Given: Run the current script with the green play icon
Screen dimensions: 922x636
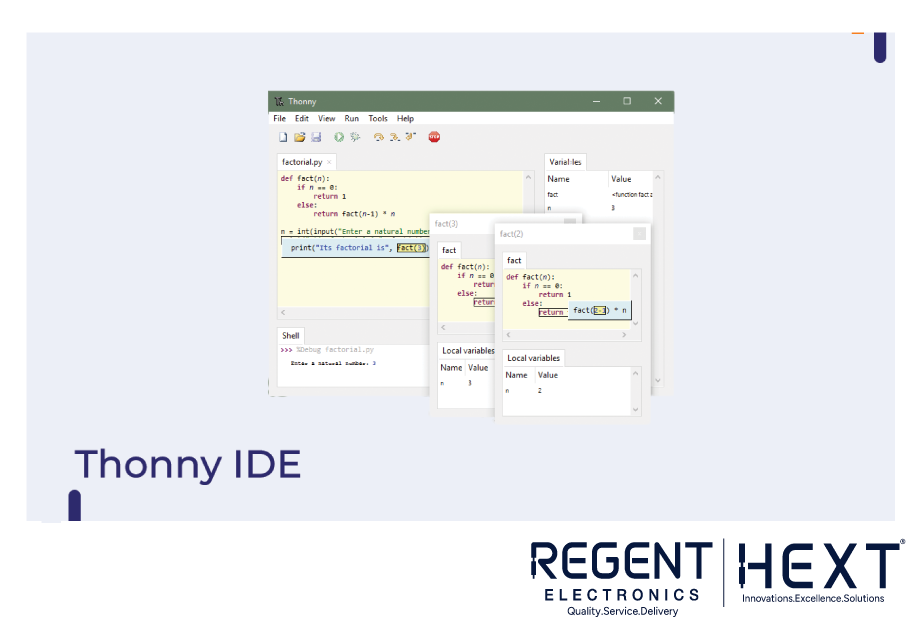Looking at the screenshot, I should coord(339,137).
